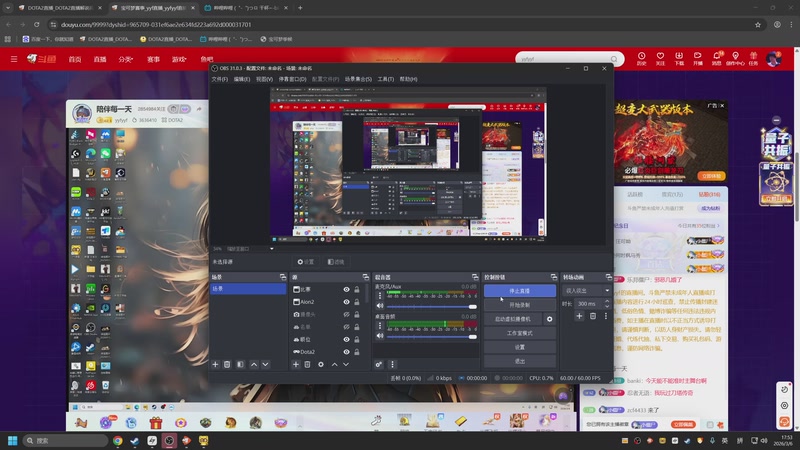Viewport: 800px width, 450px height.
Task: Adjust the desktop audio volume slider
Action: pos(432,337)
